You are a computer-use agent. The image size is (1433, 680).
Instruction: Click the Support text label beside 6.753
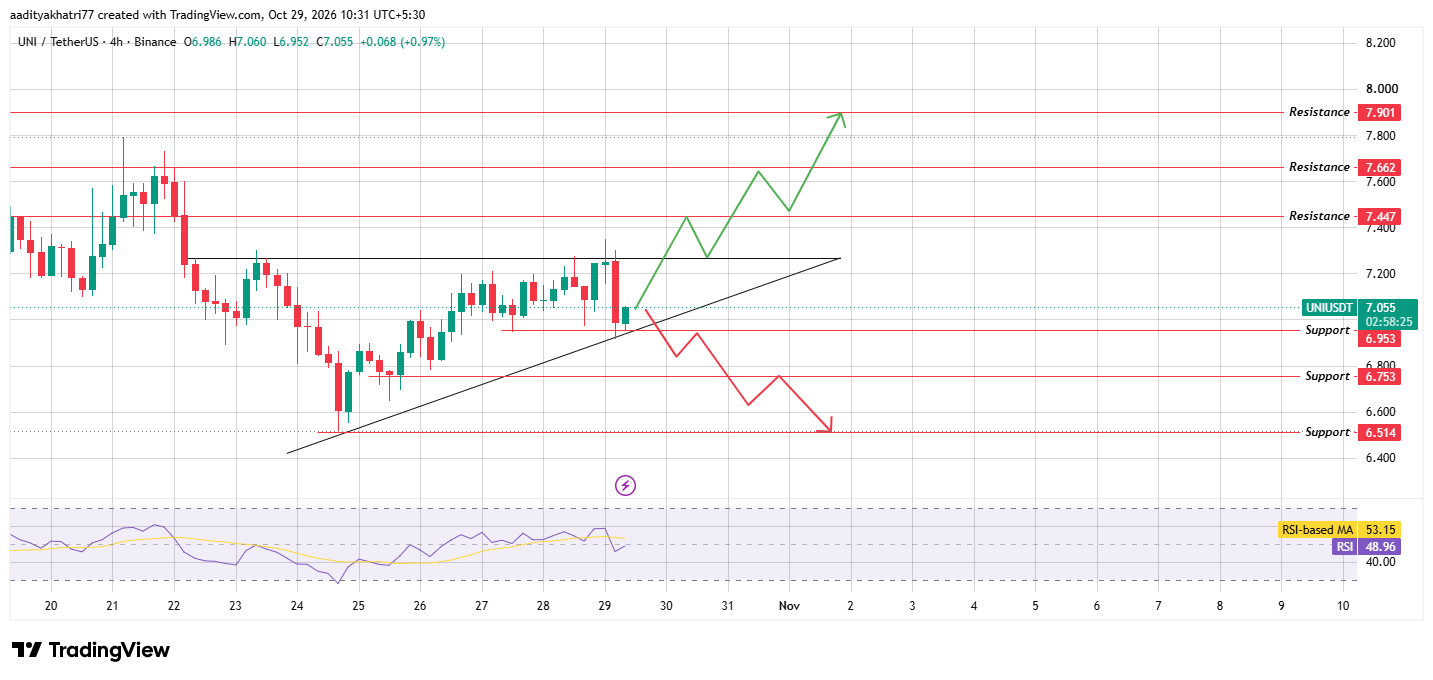click(x=1327, y=376)
